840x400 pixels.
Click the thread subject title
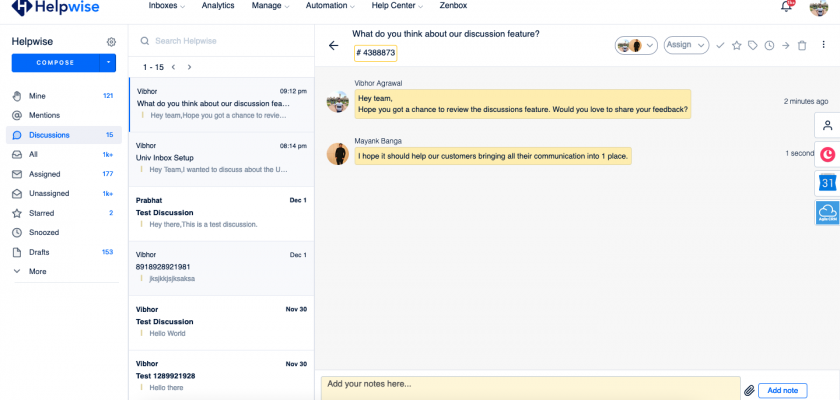[x=446, y=34]
